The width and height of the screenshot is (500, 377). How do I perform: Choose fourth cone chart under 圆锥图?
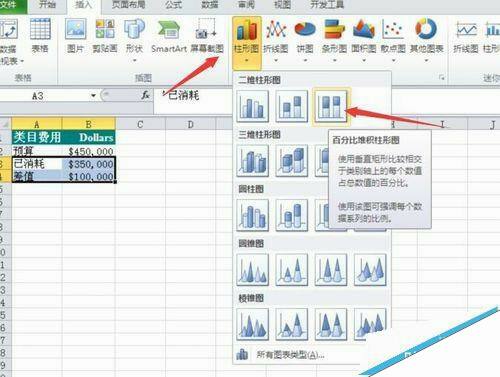pos(370,270)
